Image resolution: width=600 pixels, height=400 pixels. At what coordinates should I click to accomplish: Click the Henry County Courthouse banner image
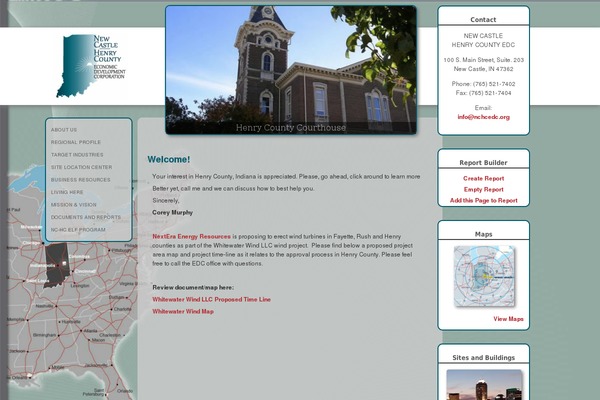click(x=291, y=70)
